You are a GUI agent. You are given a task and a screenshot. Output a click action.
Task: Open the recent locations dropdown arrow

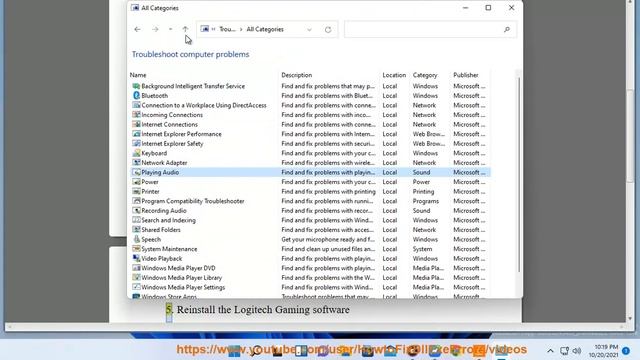[x=170, y=29]
